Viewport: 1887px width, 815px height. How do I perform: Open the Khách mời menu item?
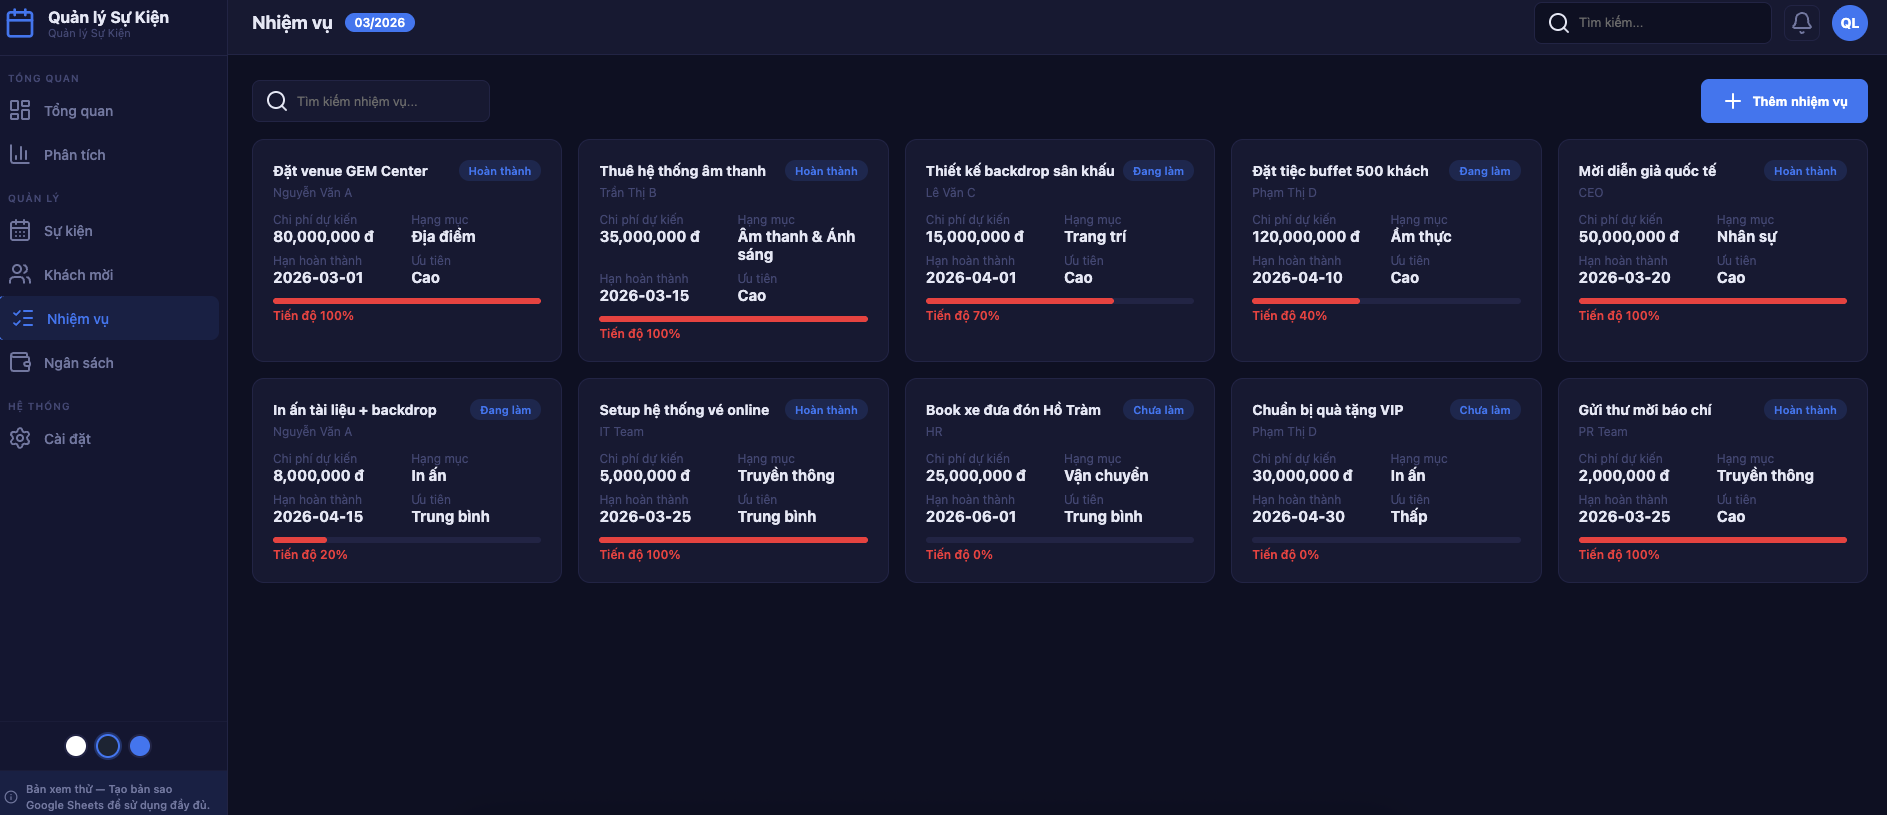110,274
